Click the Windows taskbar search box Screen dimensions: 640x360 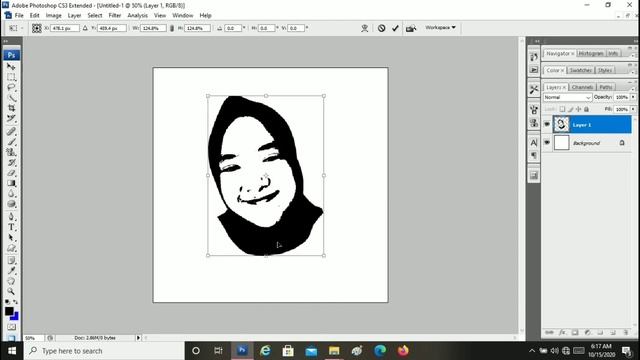click(104, 351)
